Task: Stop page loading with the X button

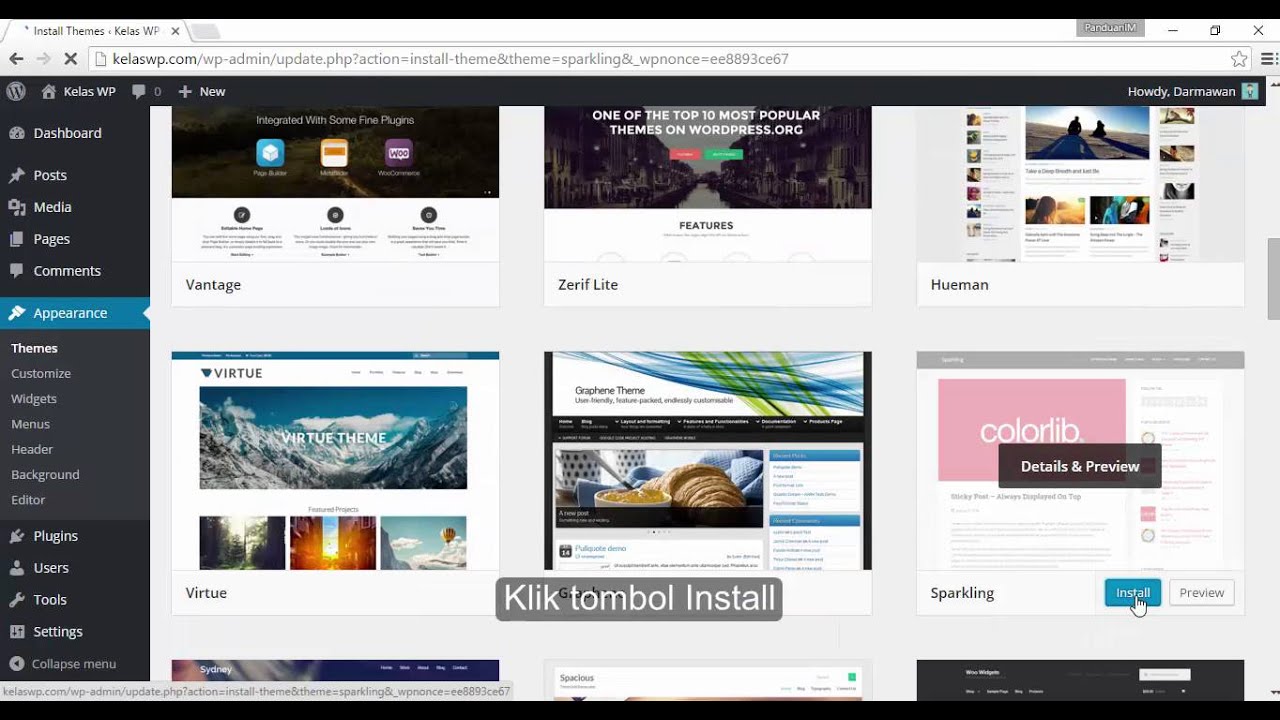Action: click(x=70, y=59)
